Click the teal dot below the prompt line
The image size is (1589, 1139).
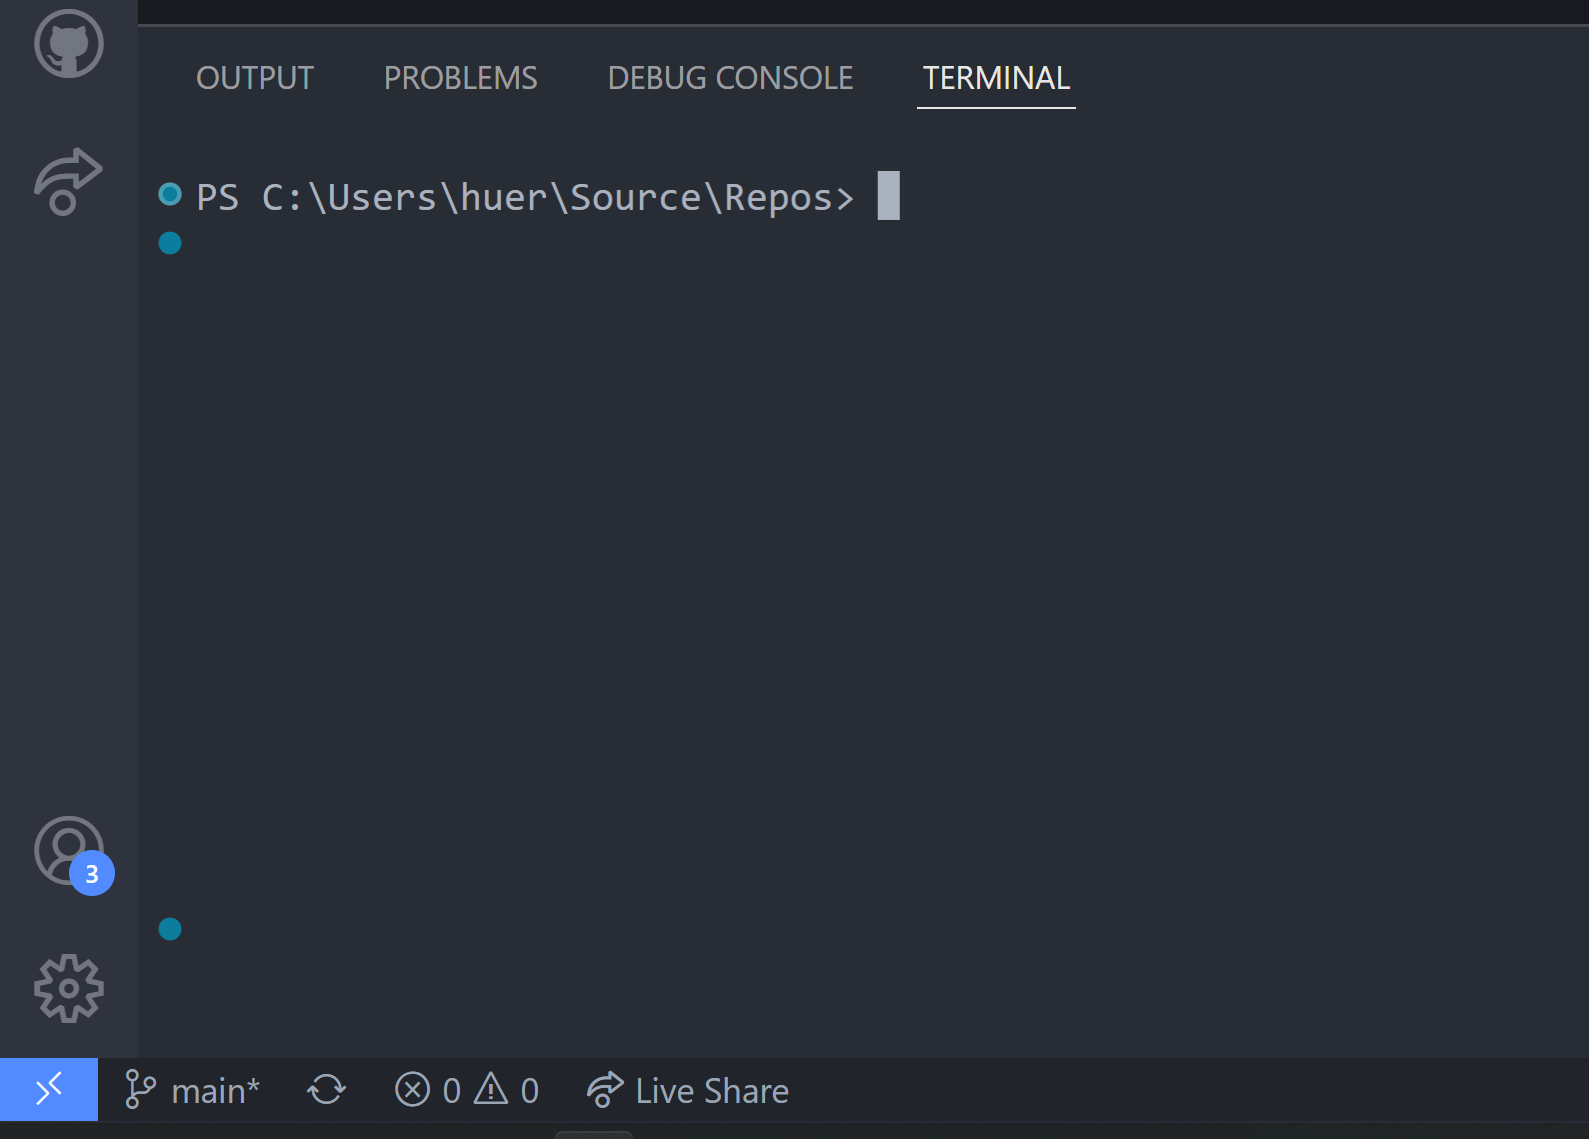click(x=169, y=242)
